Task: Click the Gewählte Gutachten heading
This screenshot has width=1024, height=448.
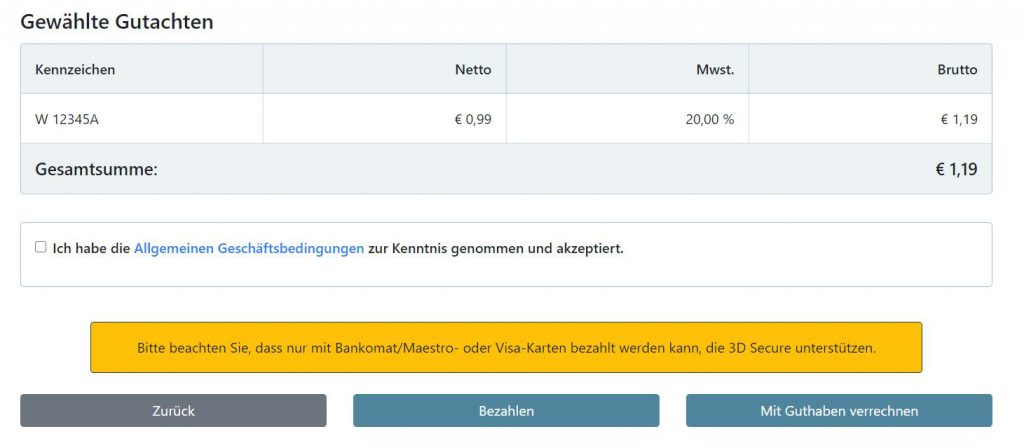Action: pos(117,22)
